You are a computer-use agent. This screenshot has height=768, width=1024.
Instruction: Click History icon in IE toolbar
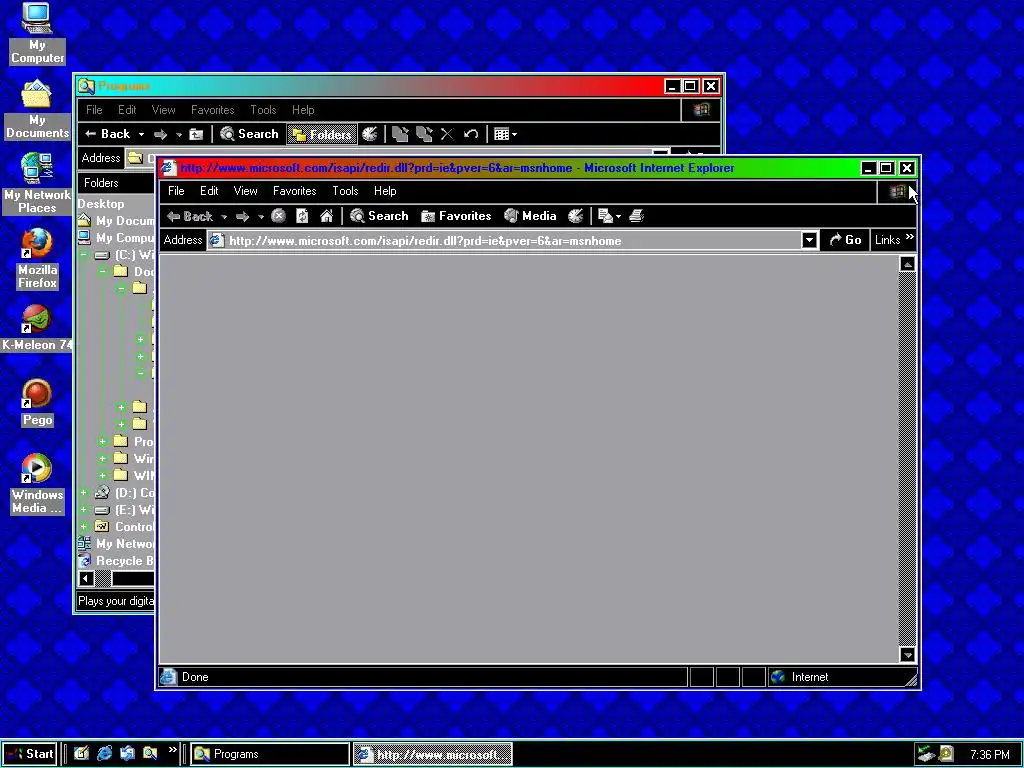point(575,216)
